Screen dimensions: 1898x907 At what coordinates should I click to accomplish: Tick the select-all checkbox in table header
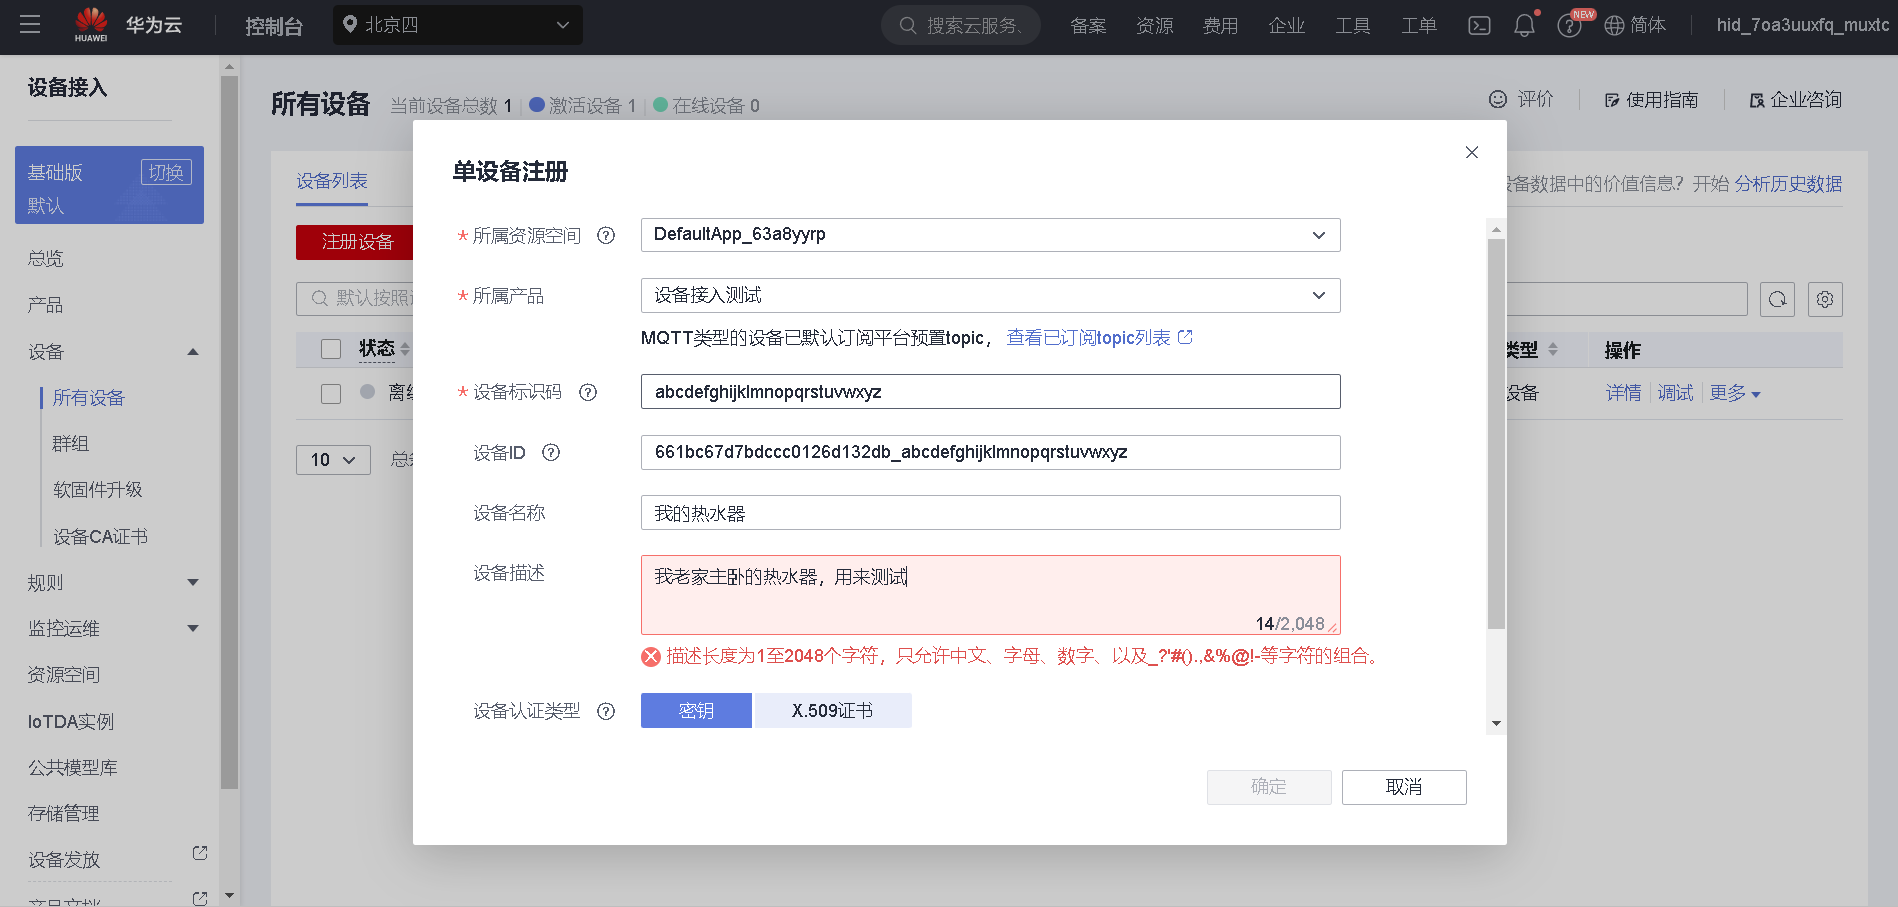tap(331, 349)
